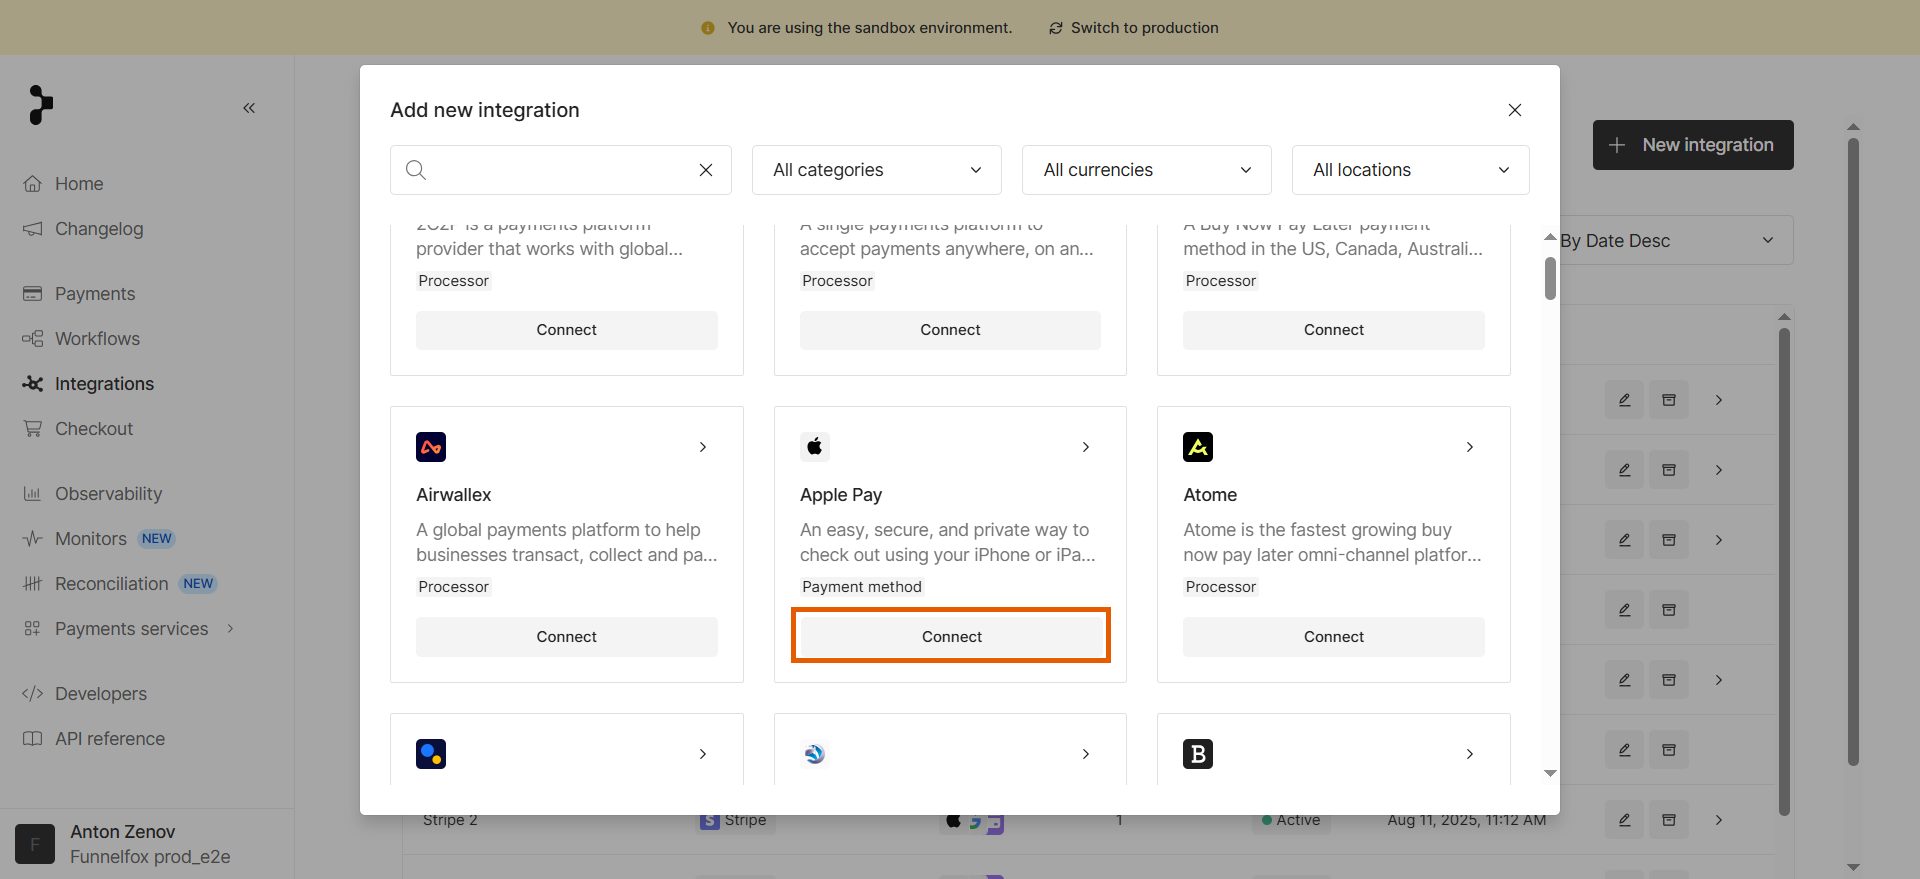This screenshot has width=1920, height=879.
Task: Click the archive icon in Stripe 2 row
Action: click(1669, 820)
